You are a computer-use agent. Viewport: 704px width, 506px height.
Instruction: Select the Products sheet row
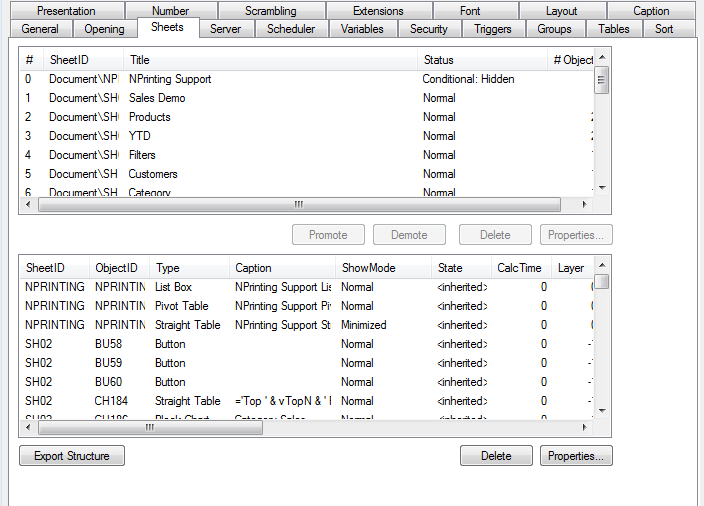[x=307, y=117]
